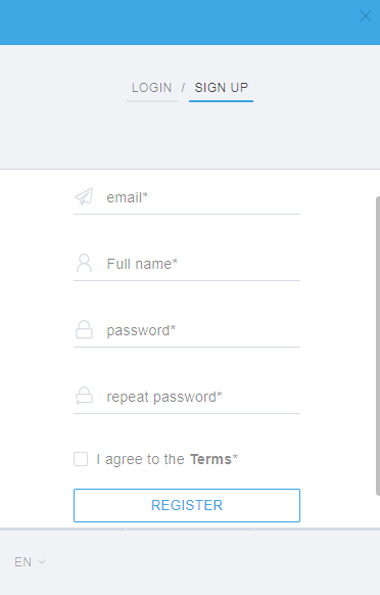The image size is (380, 595).
Task: Switch to the LOGIN tab
Action: [152, 88]
